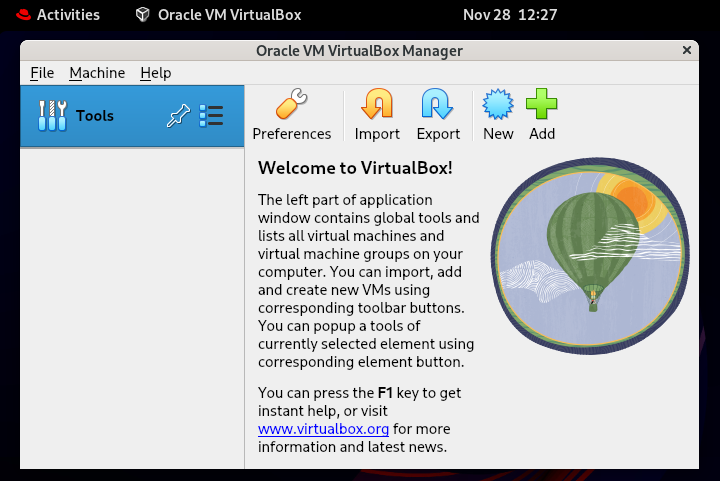Open GNOME Activities overview

tap(57, 15)
